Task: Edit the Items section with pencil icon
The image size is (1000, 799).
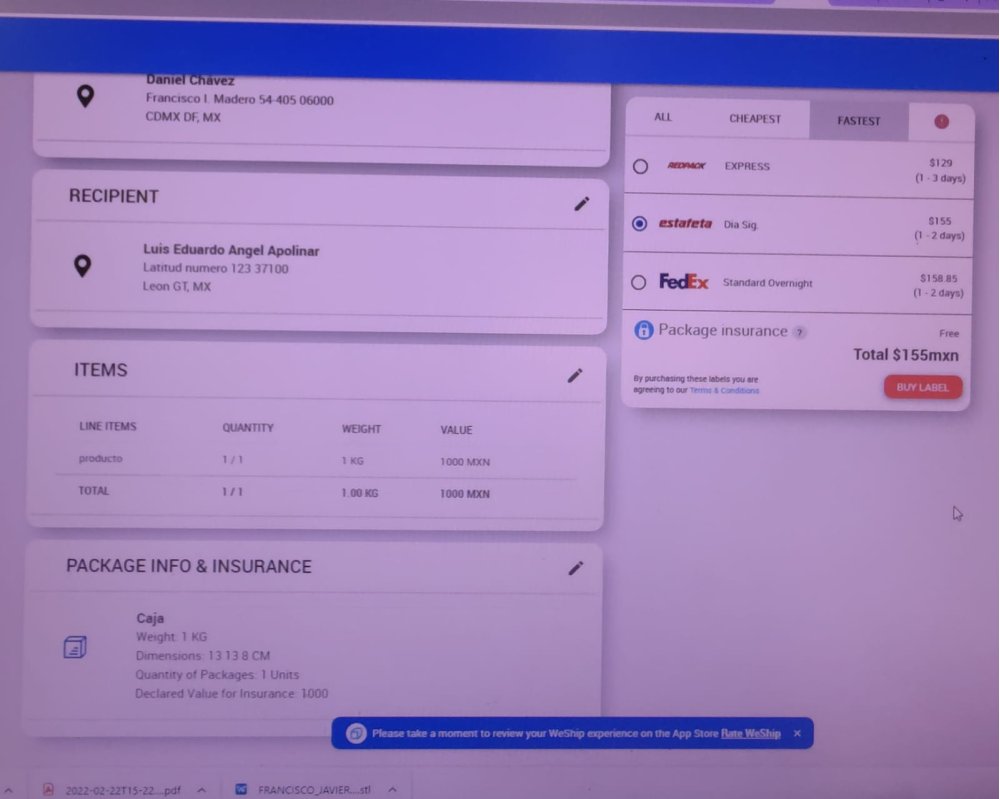Action: [575, 376]
